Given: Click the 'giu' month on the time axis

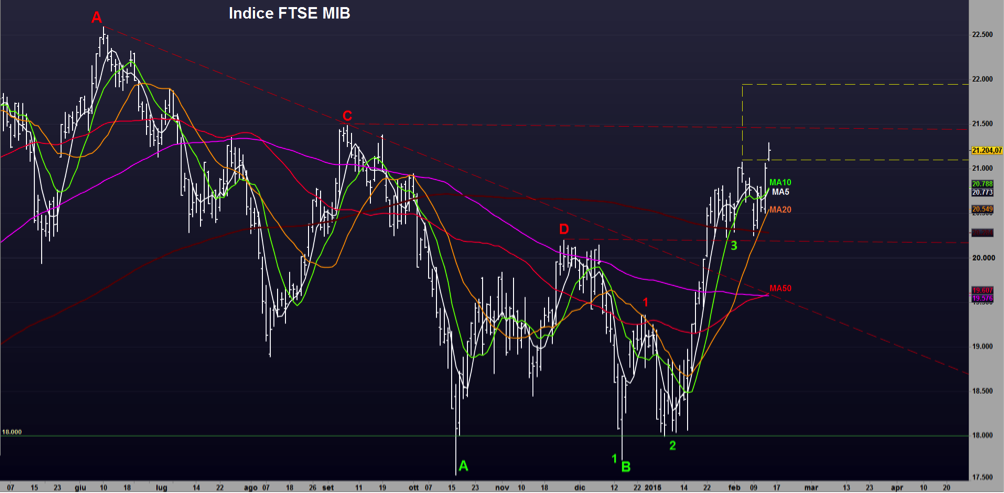Looking at the screenshot, I should (x=81, y=487).
